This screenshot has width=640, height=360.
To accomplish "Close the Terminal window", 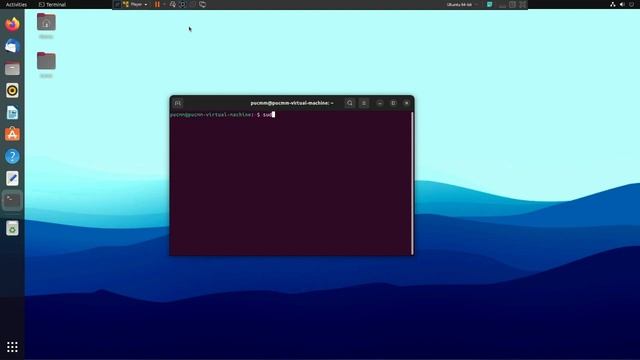I will coord(407,103).
